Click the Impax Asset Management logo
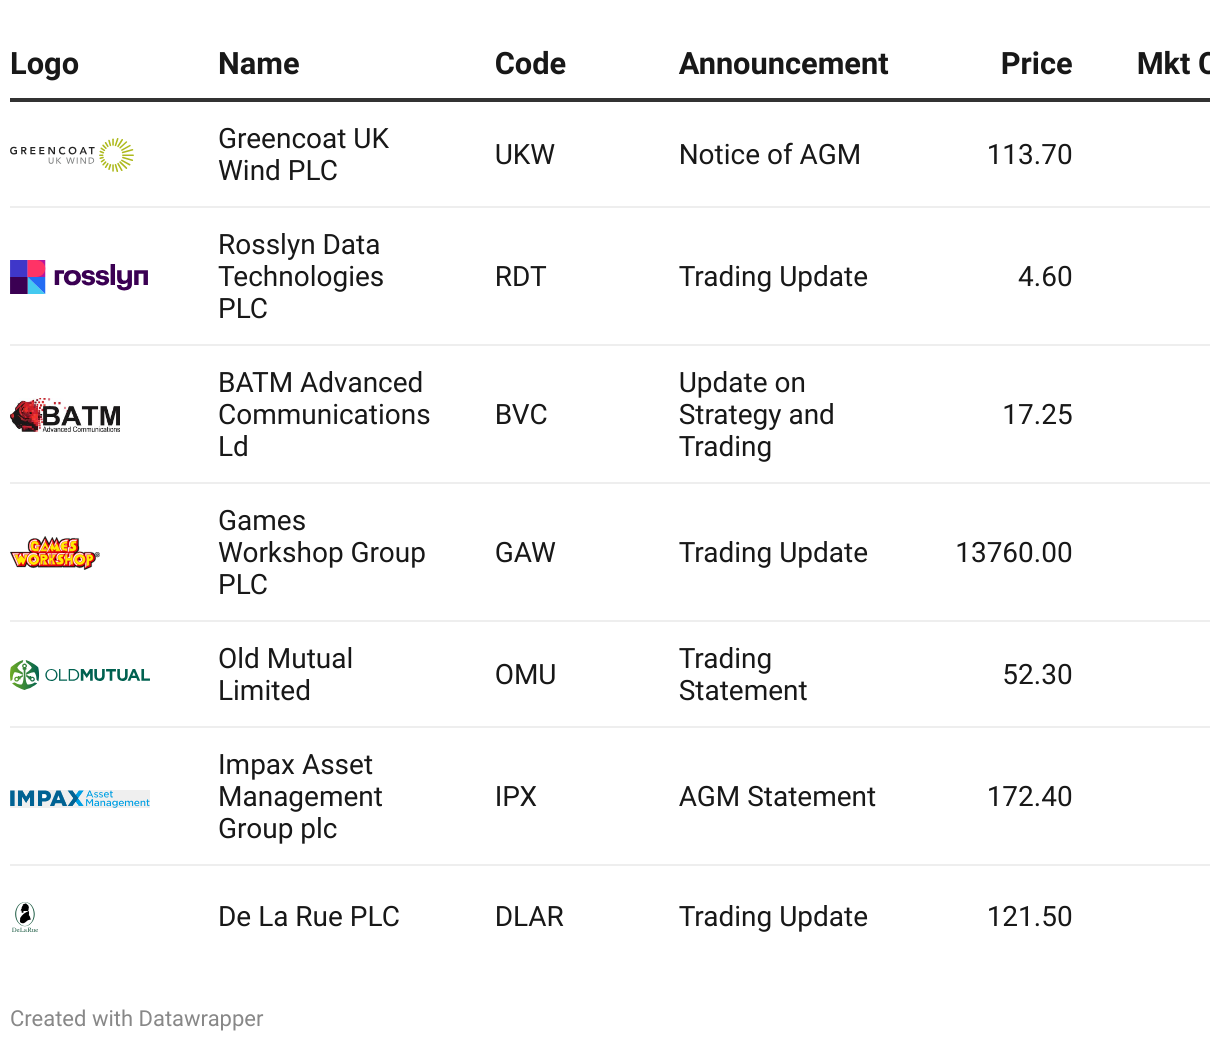 tap(80, 798)
